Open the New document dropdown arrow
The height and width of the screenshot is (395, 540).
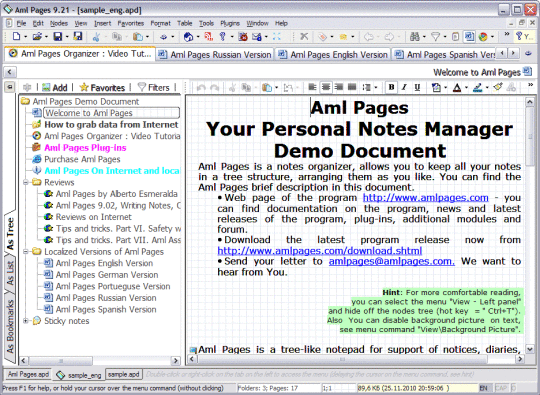25,37
